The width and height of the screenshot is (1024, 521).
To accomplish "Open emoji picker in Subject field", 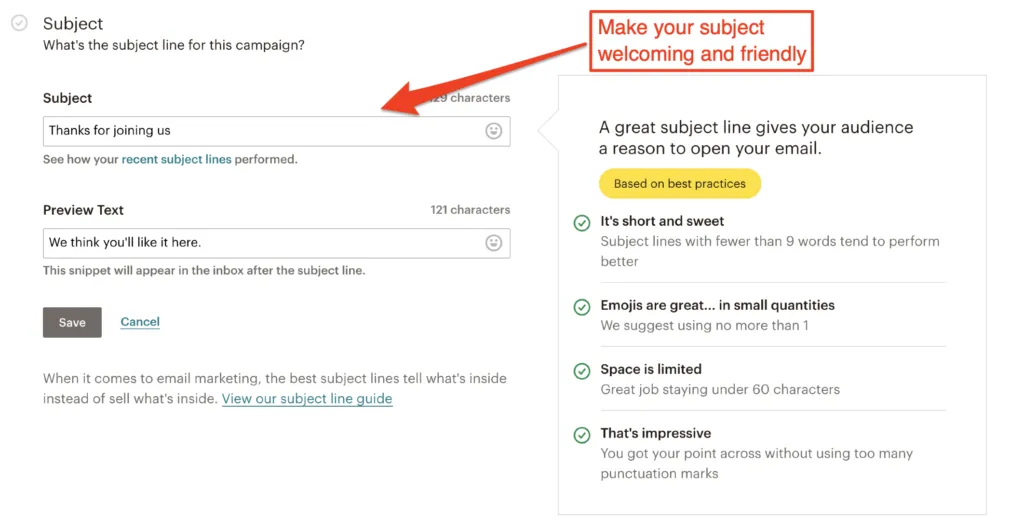I will (x=494, y=131).
